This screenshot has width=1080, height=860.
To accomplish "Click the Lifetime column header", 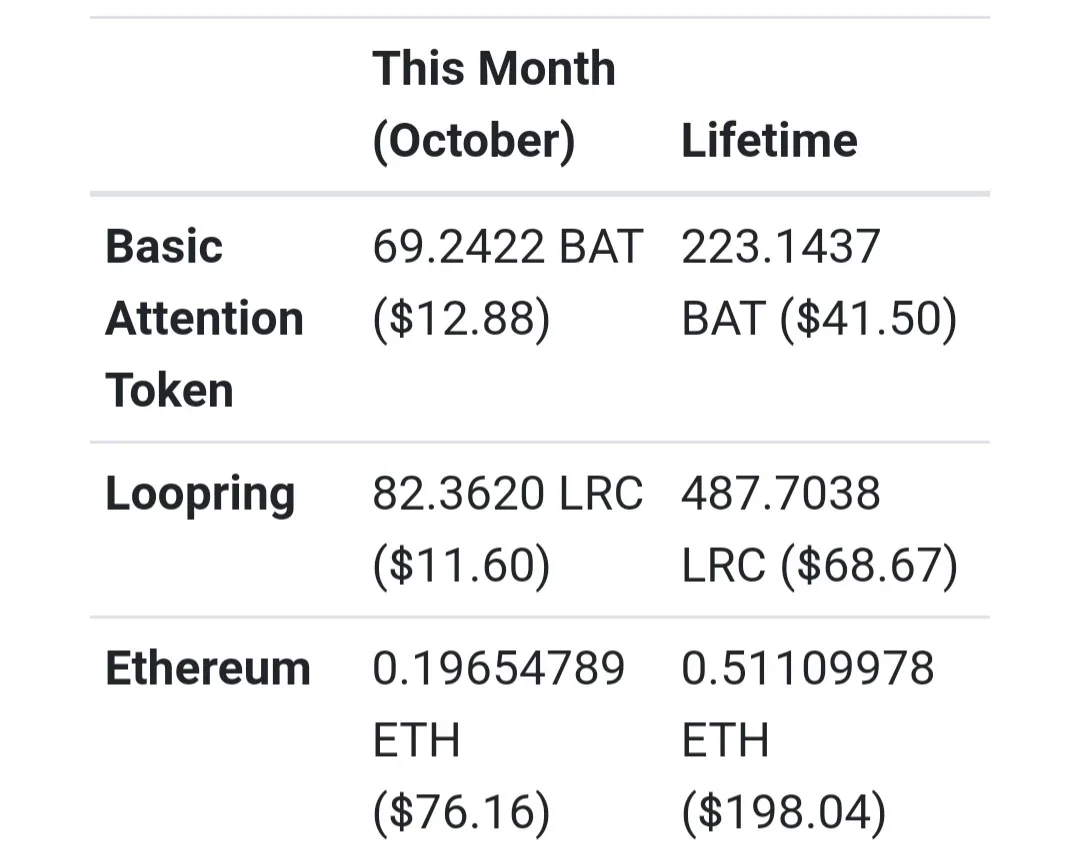I will (769, 140).
